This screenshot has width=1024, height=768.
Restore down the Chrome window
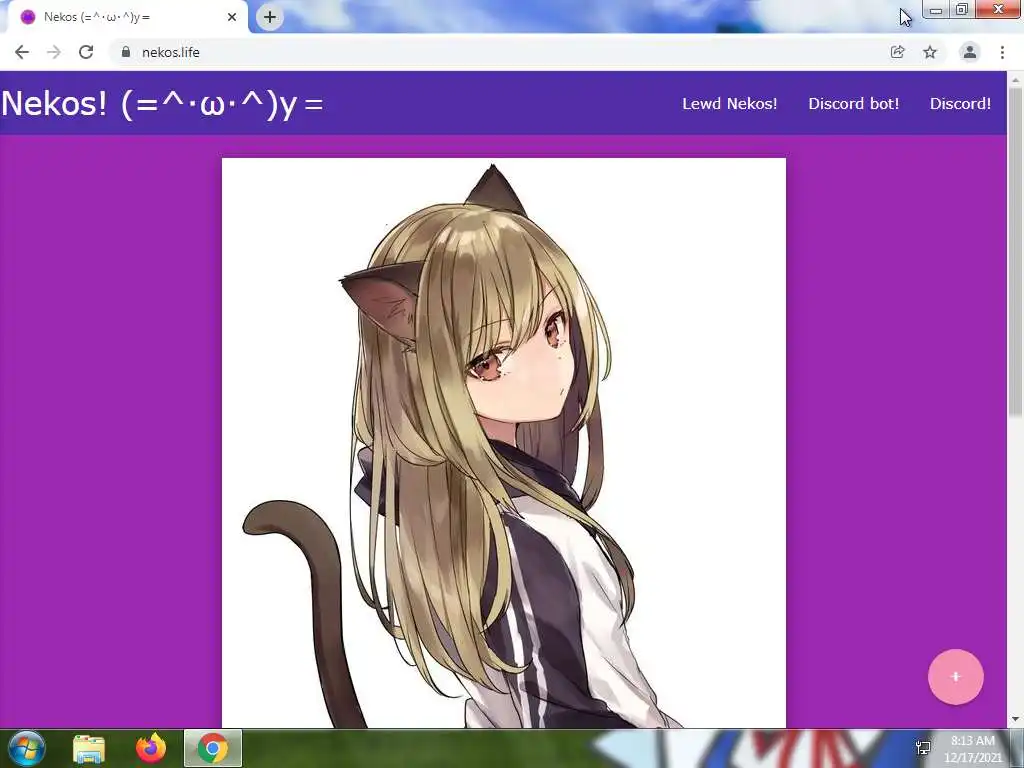pyautogui.click(x=962, y=10)
